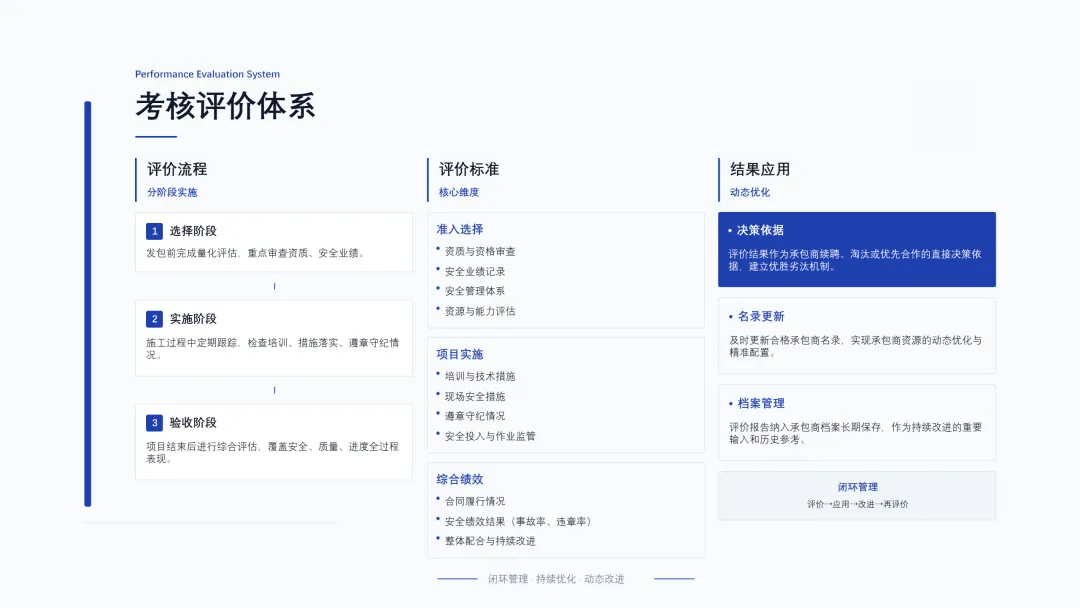Select the 验收阶段 heading

click(193, 423)
